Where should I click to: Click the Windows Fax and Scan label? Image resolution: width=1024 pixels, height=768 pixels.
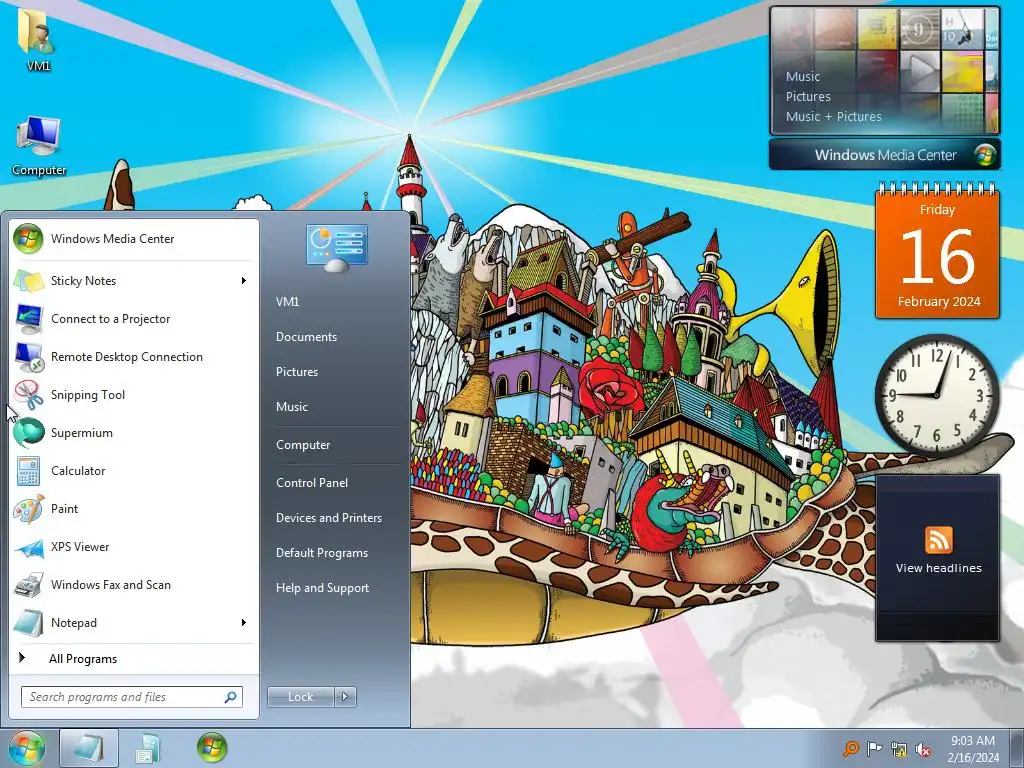pyautogui.click(x=110, y=585)
